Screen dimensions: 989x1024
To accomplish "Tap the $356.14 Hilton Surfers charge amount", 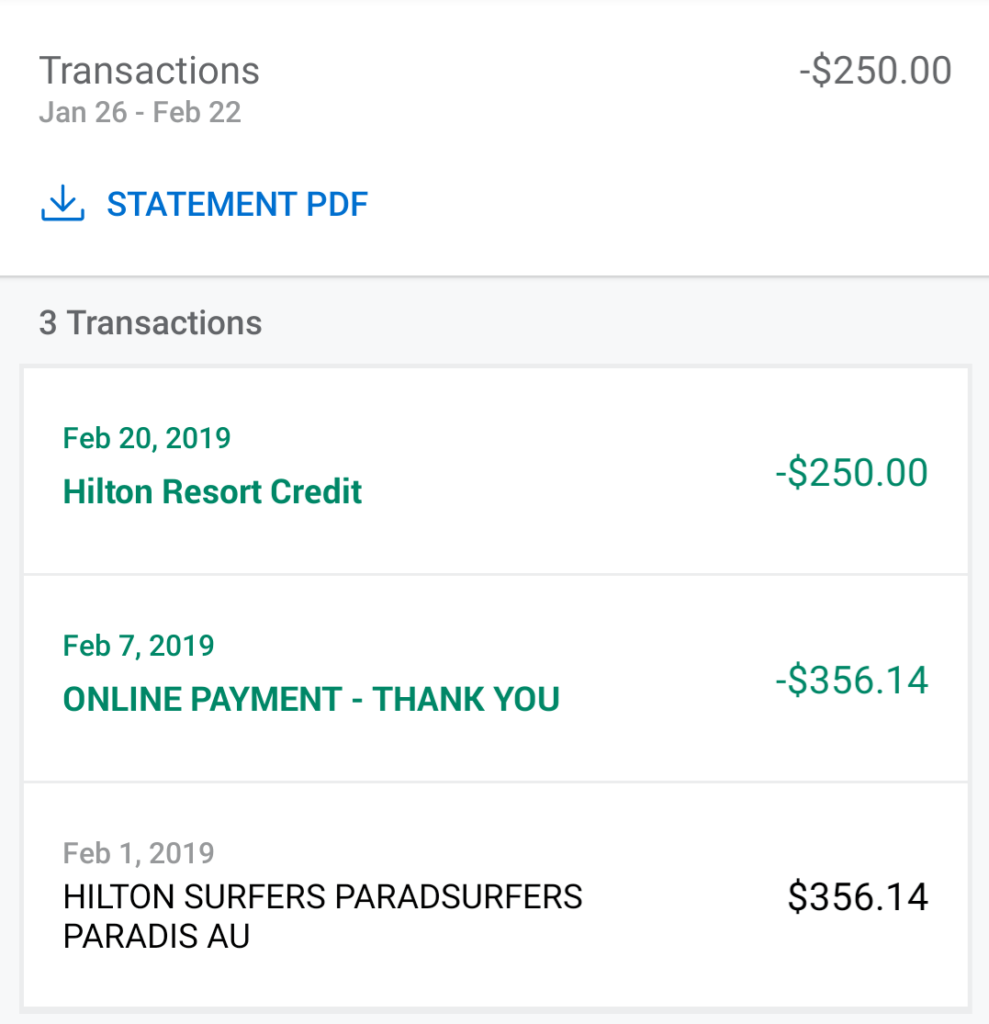I will 858,896.
